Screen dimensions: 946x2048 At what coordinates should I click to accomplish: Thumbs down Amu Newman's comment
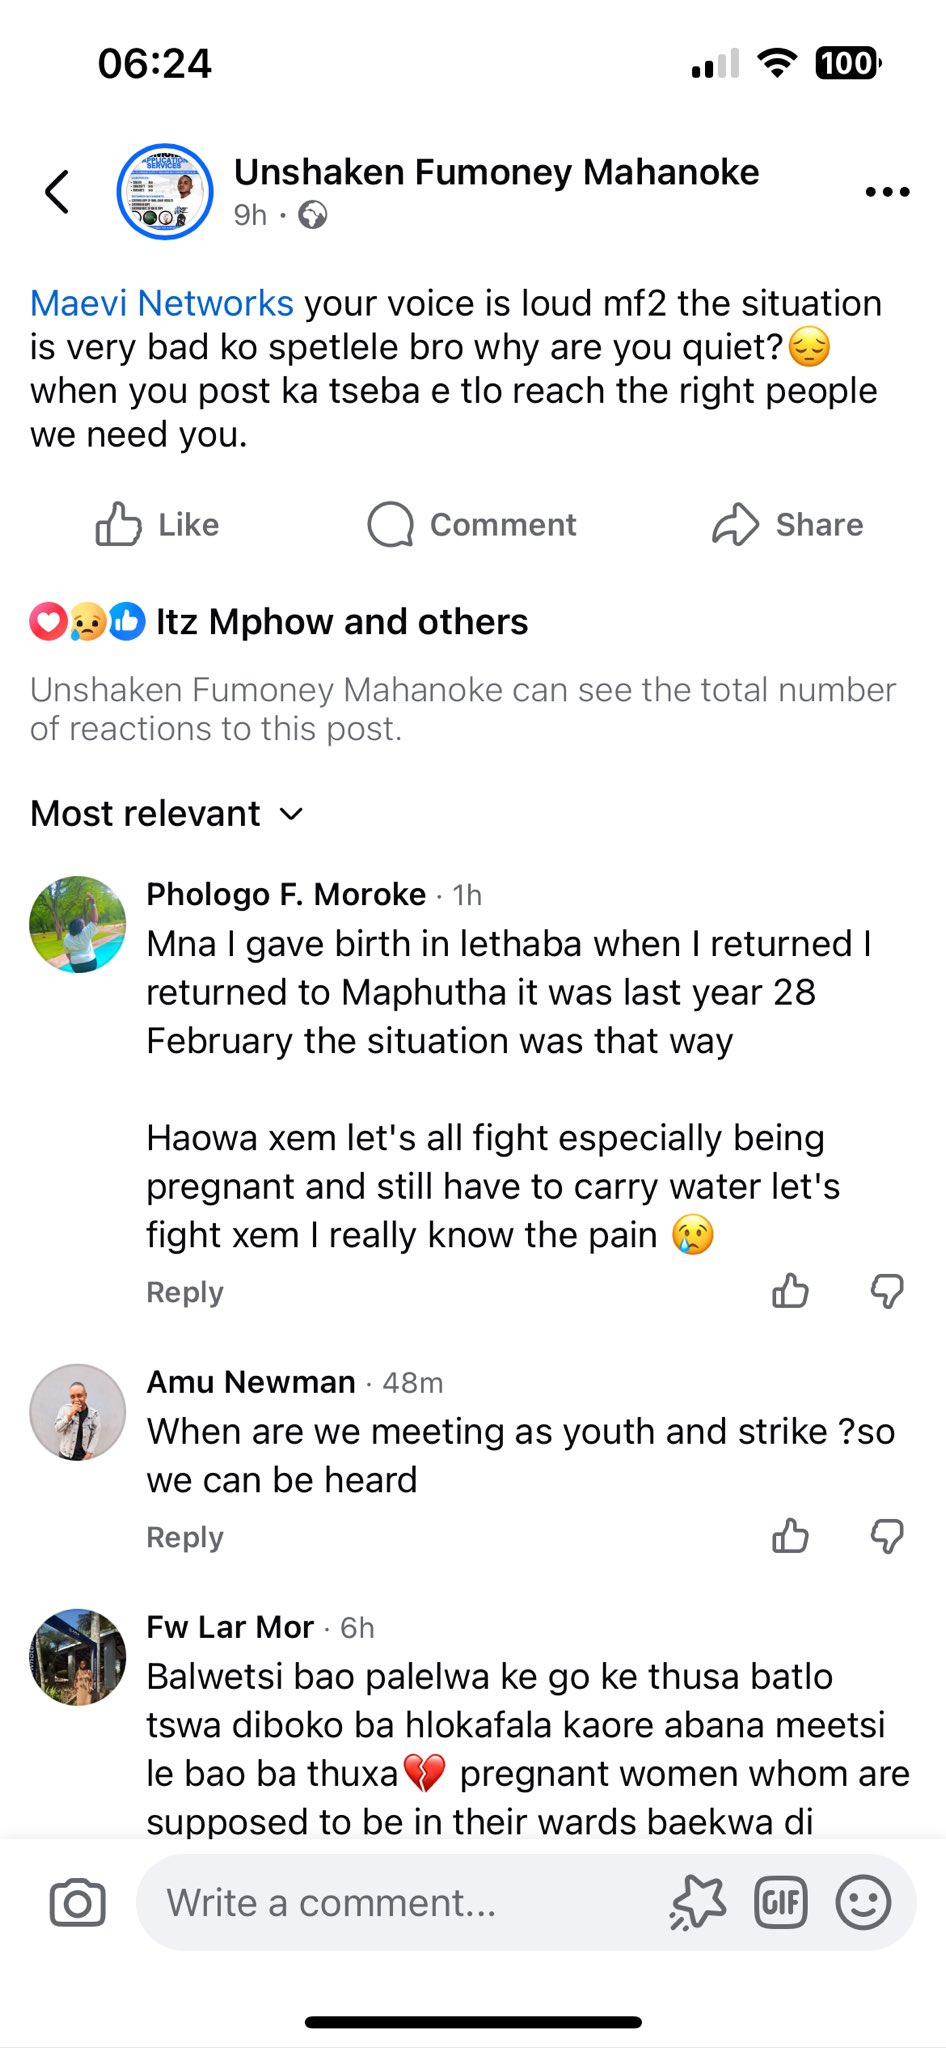pyautogui.click(x=887, y=1536)
